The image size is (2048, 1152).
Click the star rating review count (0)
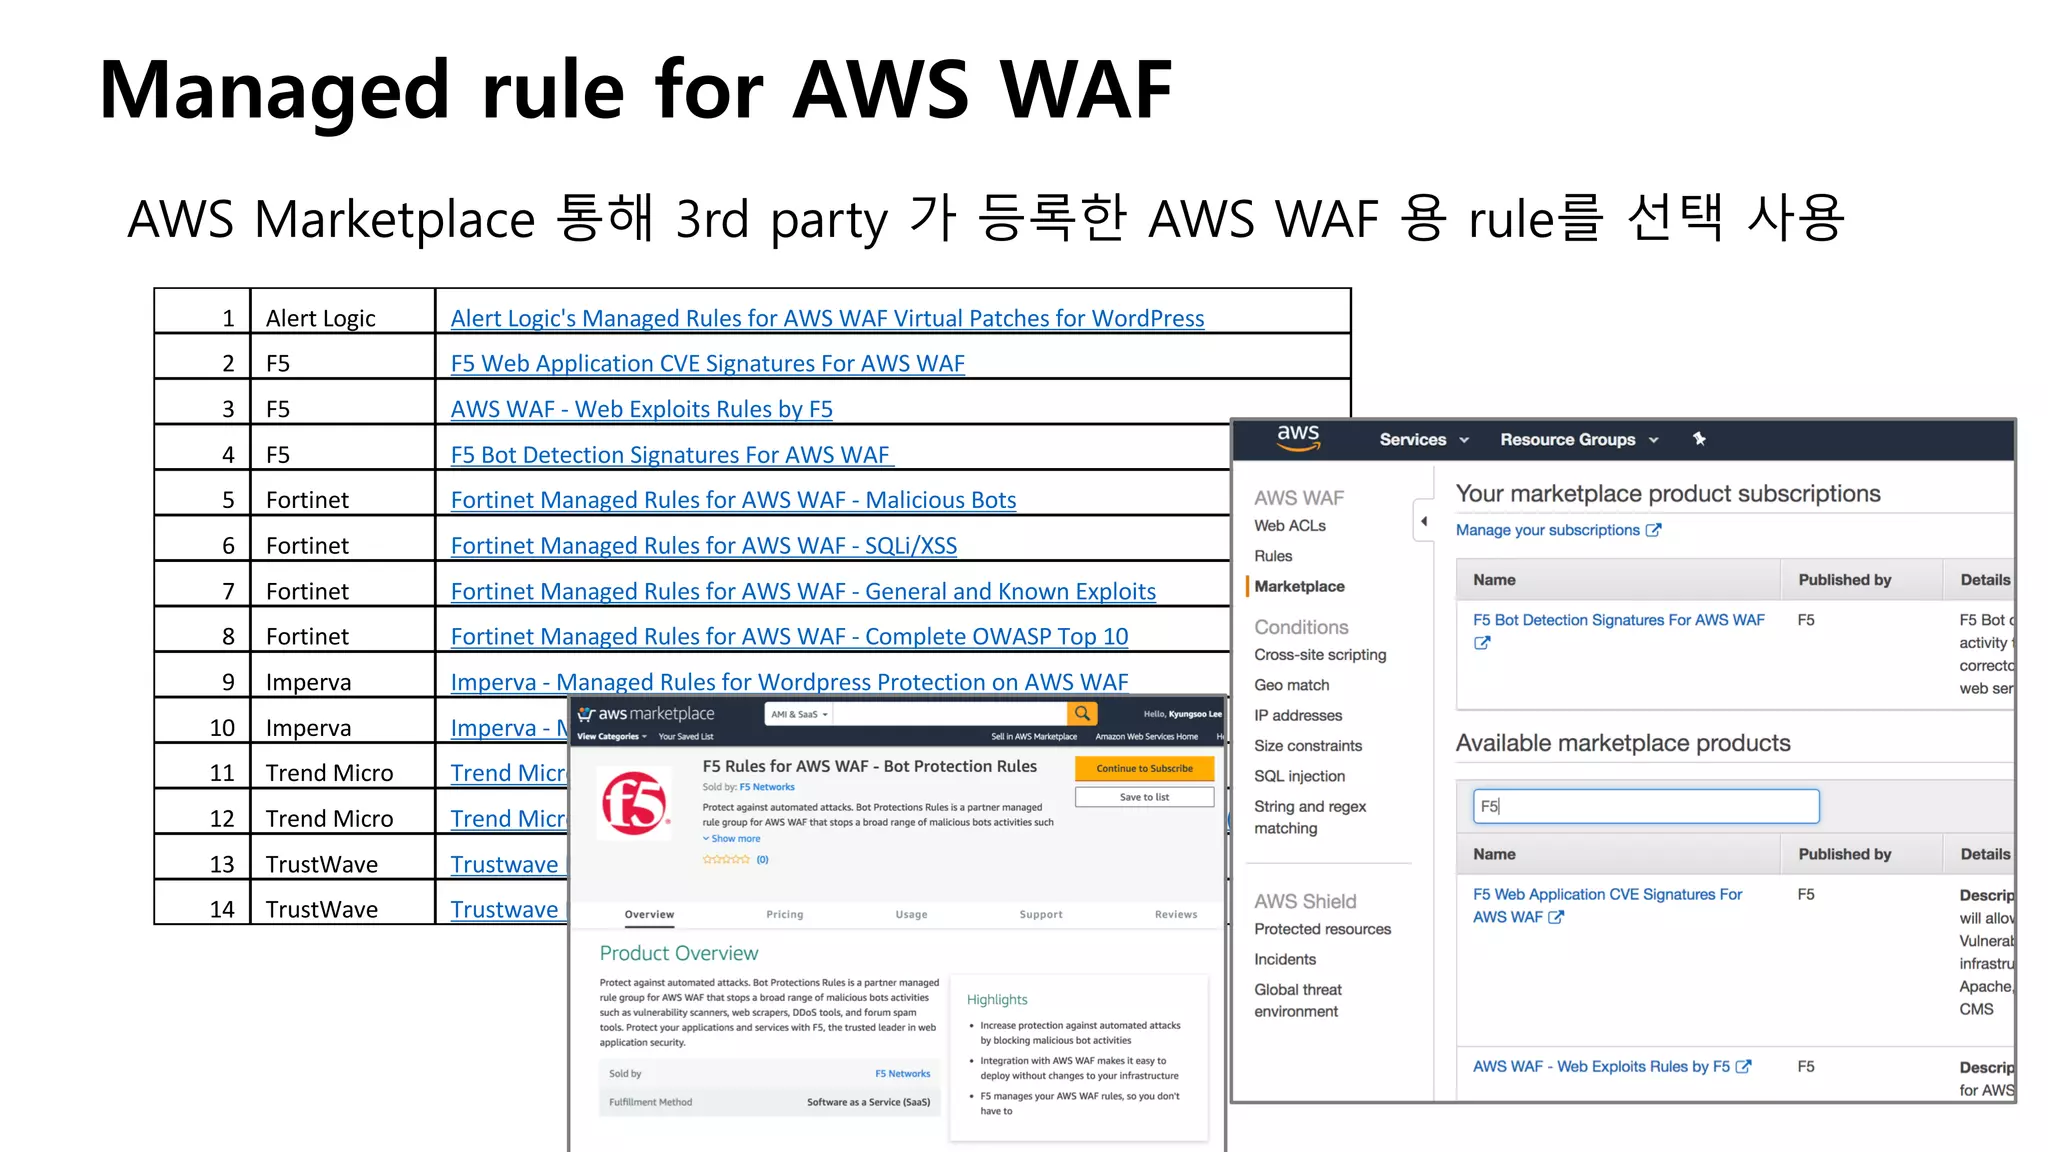click(762, 860)
